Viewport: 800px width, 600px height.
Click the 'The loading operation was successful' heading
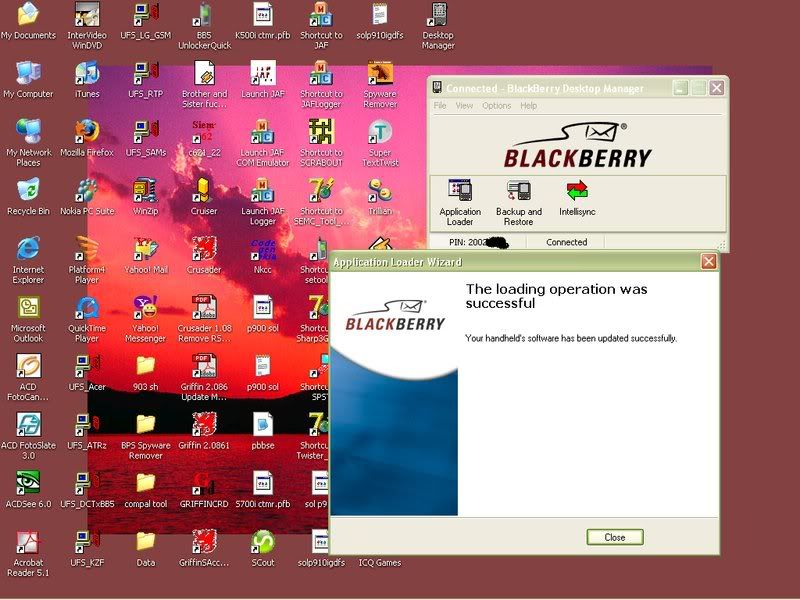click(556, 296)
